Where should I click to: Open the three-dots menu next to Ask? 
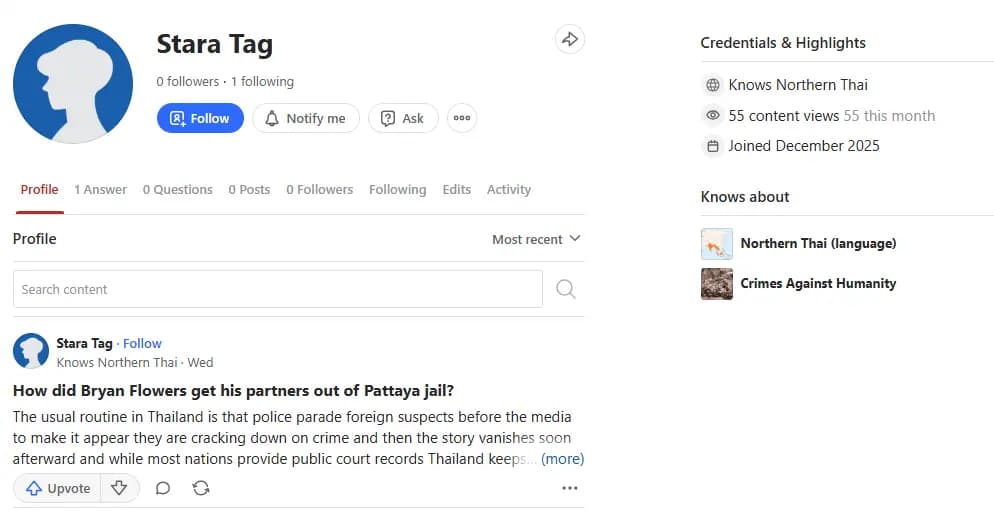click(x=462, y=118)
